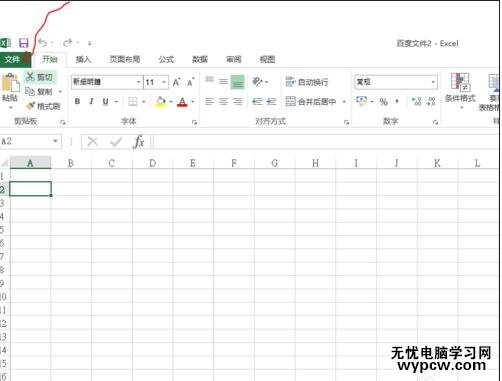This screenshot has width=502, height=381.
Task: Click the cell borders icon
Action: pyautogui.click(x=133, y=101)
